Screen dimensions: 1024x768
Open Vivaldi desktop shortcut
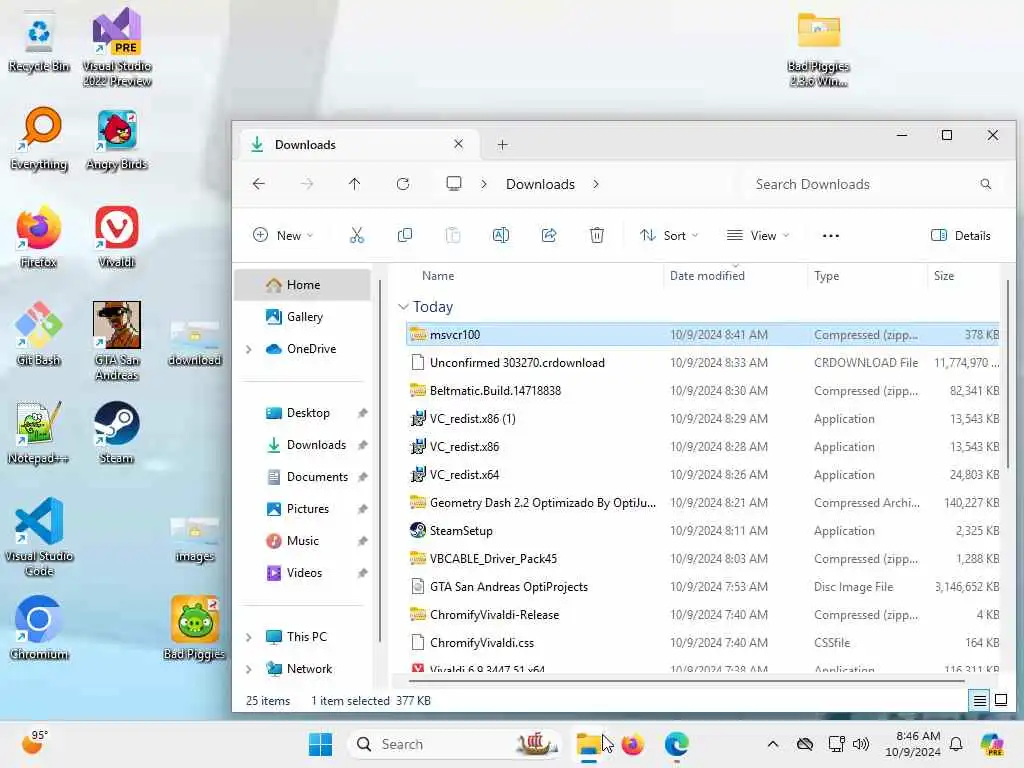click(x=117, y=236)
